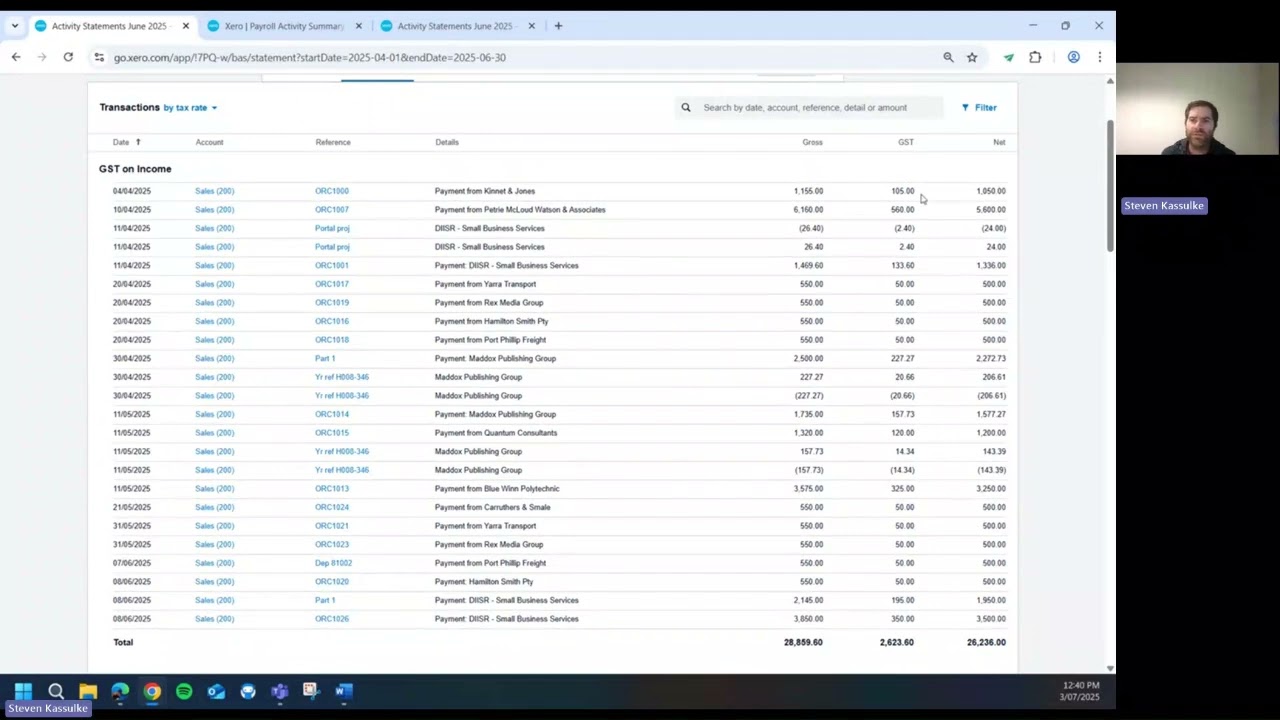Screen dimensions: 1280x720
Task: Open the 'by tax rate' grouping dropdown
Action: (190, 108)
